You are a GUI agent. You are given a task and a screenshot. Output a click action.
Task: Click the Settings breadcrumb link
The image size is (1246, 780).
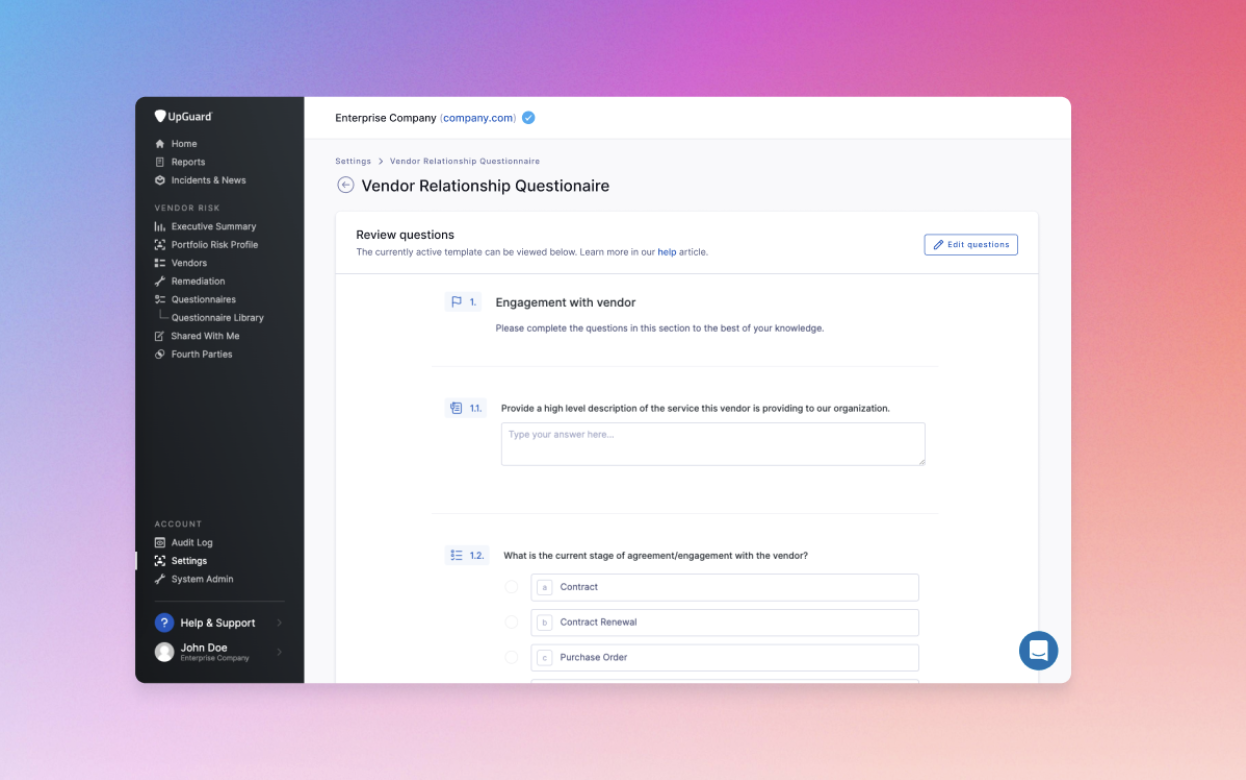[353, 161]
